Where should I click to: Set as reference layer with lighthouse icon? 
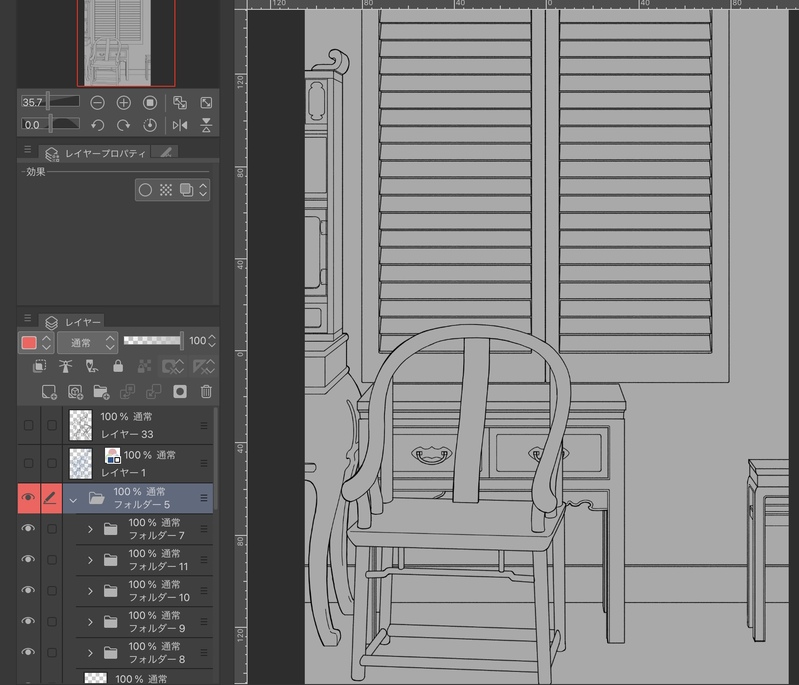coord(66,367)
